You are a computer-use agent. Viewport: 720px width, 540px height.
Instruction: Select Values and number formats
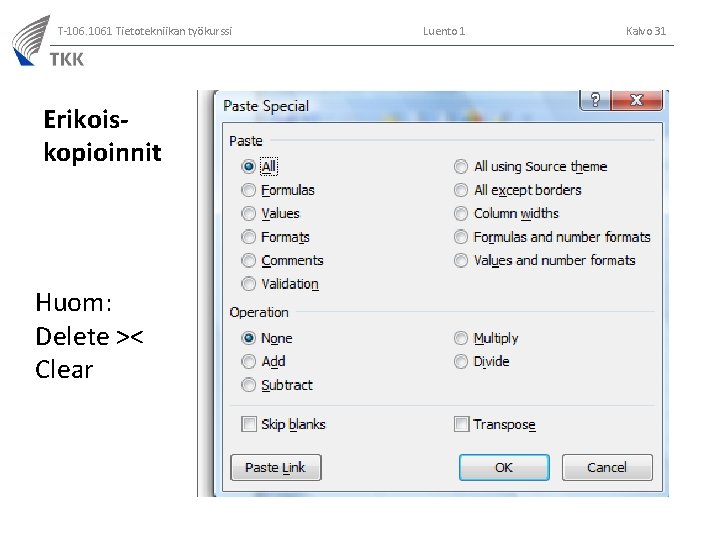coord(461,260)
